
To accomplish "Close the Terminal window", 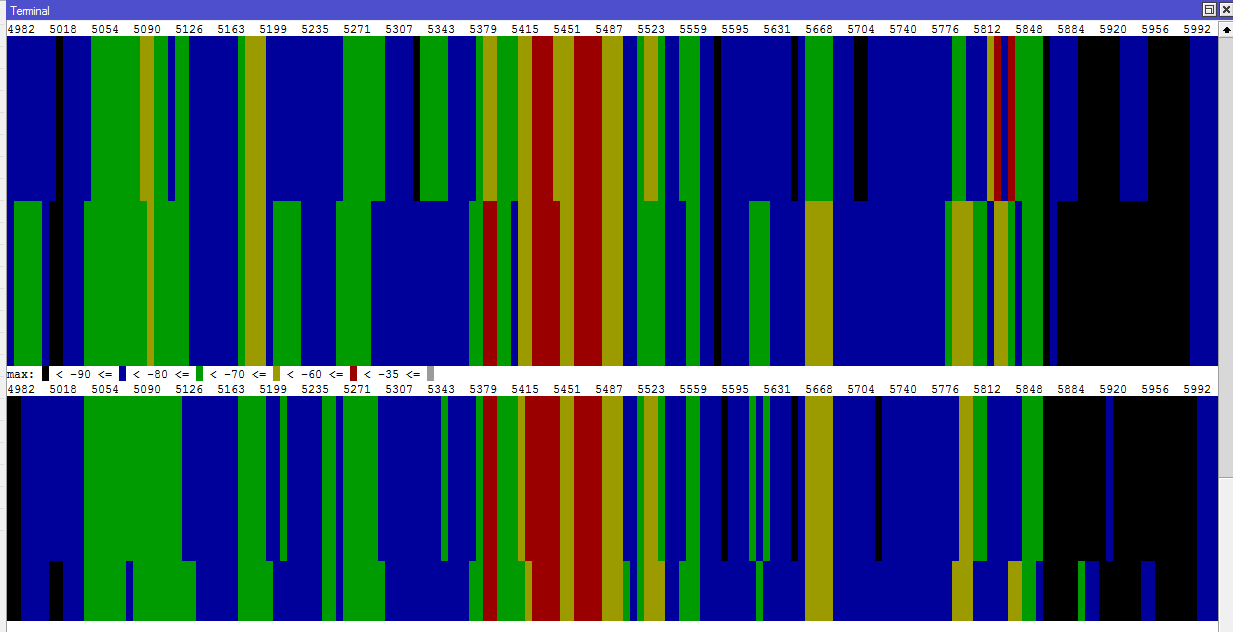I will click(x=1225, y=9).
